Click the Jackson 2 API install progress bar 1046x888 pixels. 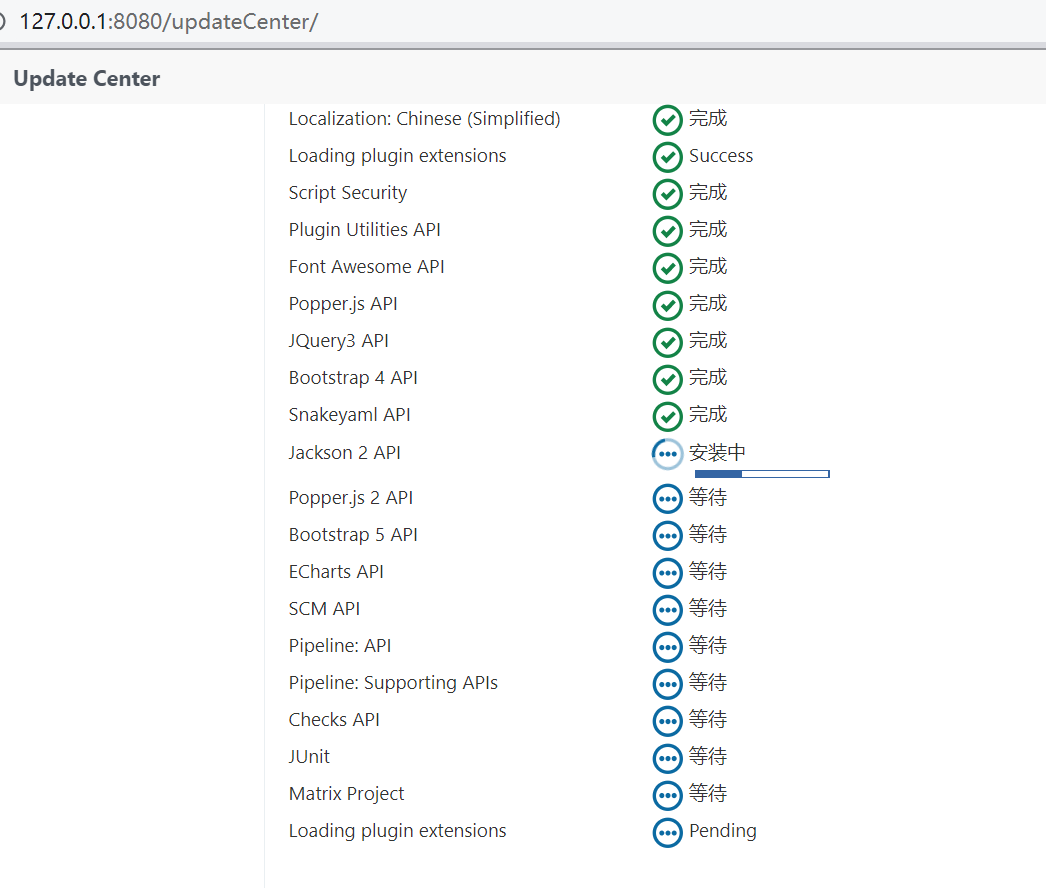pyautogui.click(x=762, y=474)
